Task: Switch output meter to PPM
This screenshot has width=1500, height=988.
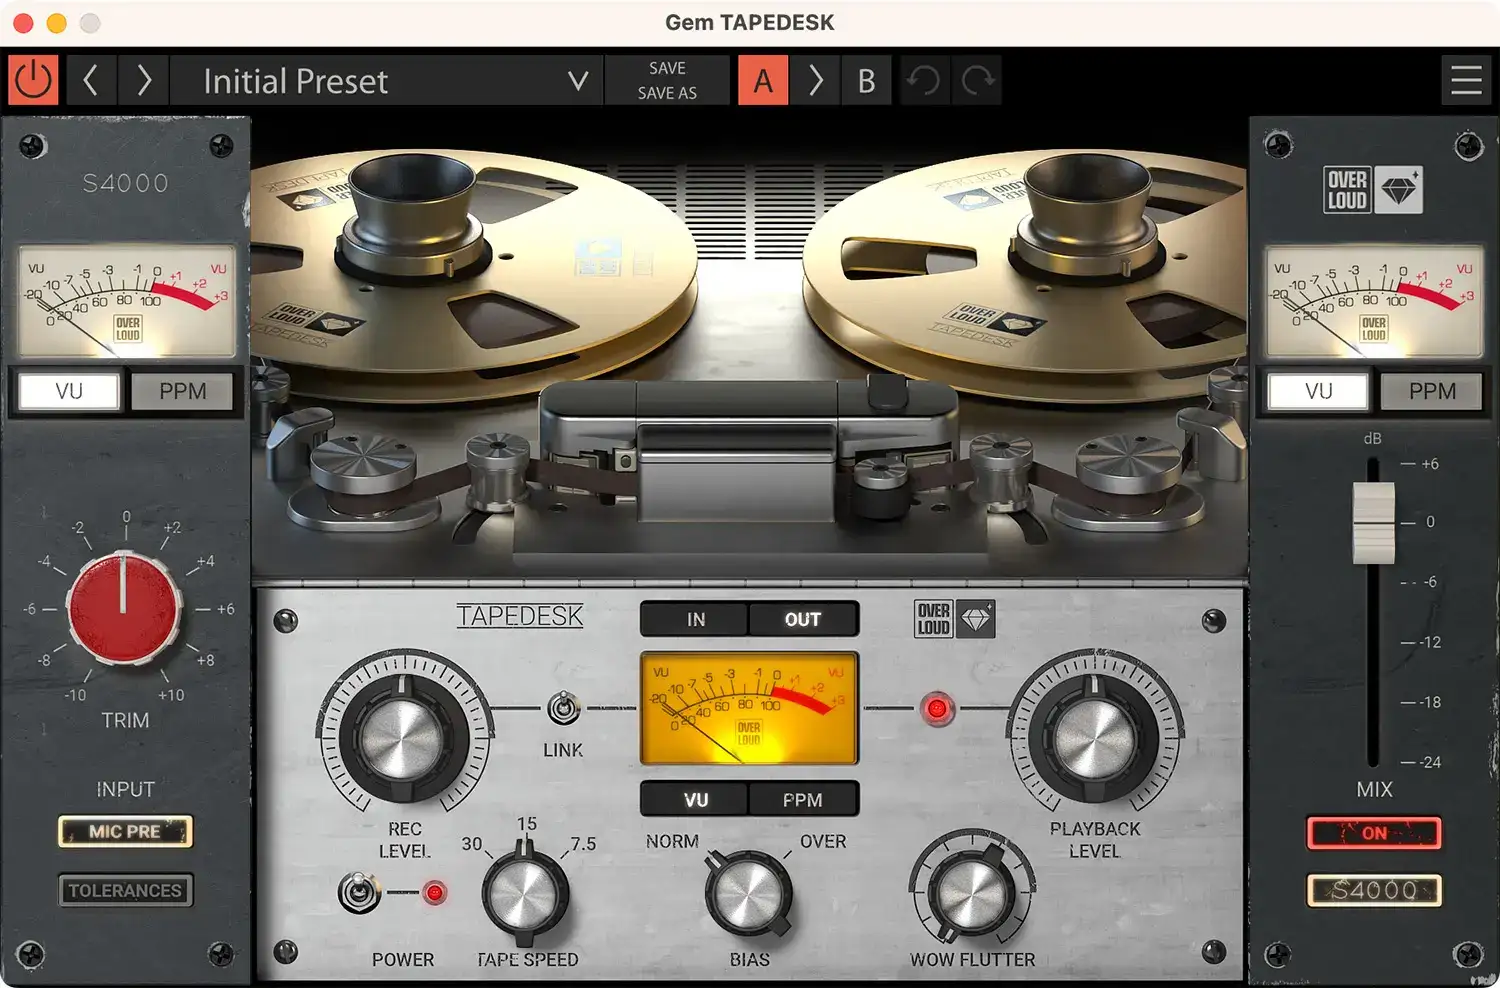Action: click(x=1432, y=391)
